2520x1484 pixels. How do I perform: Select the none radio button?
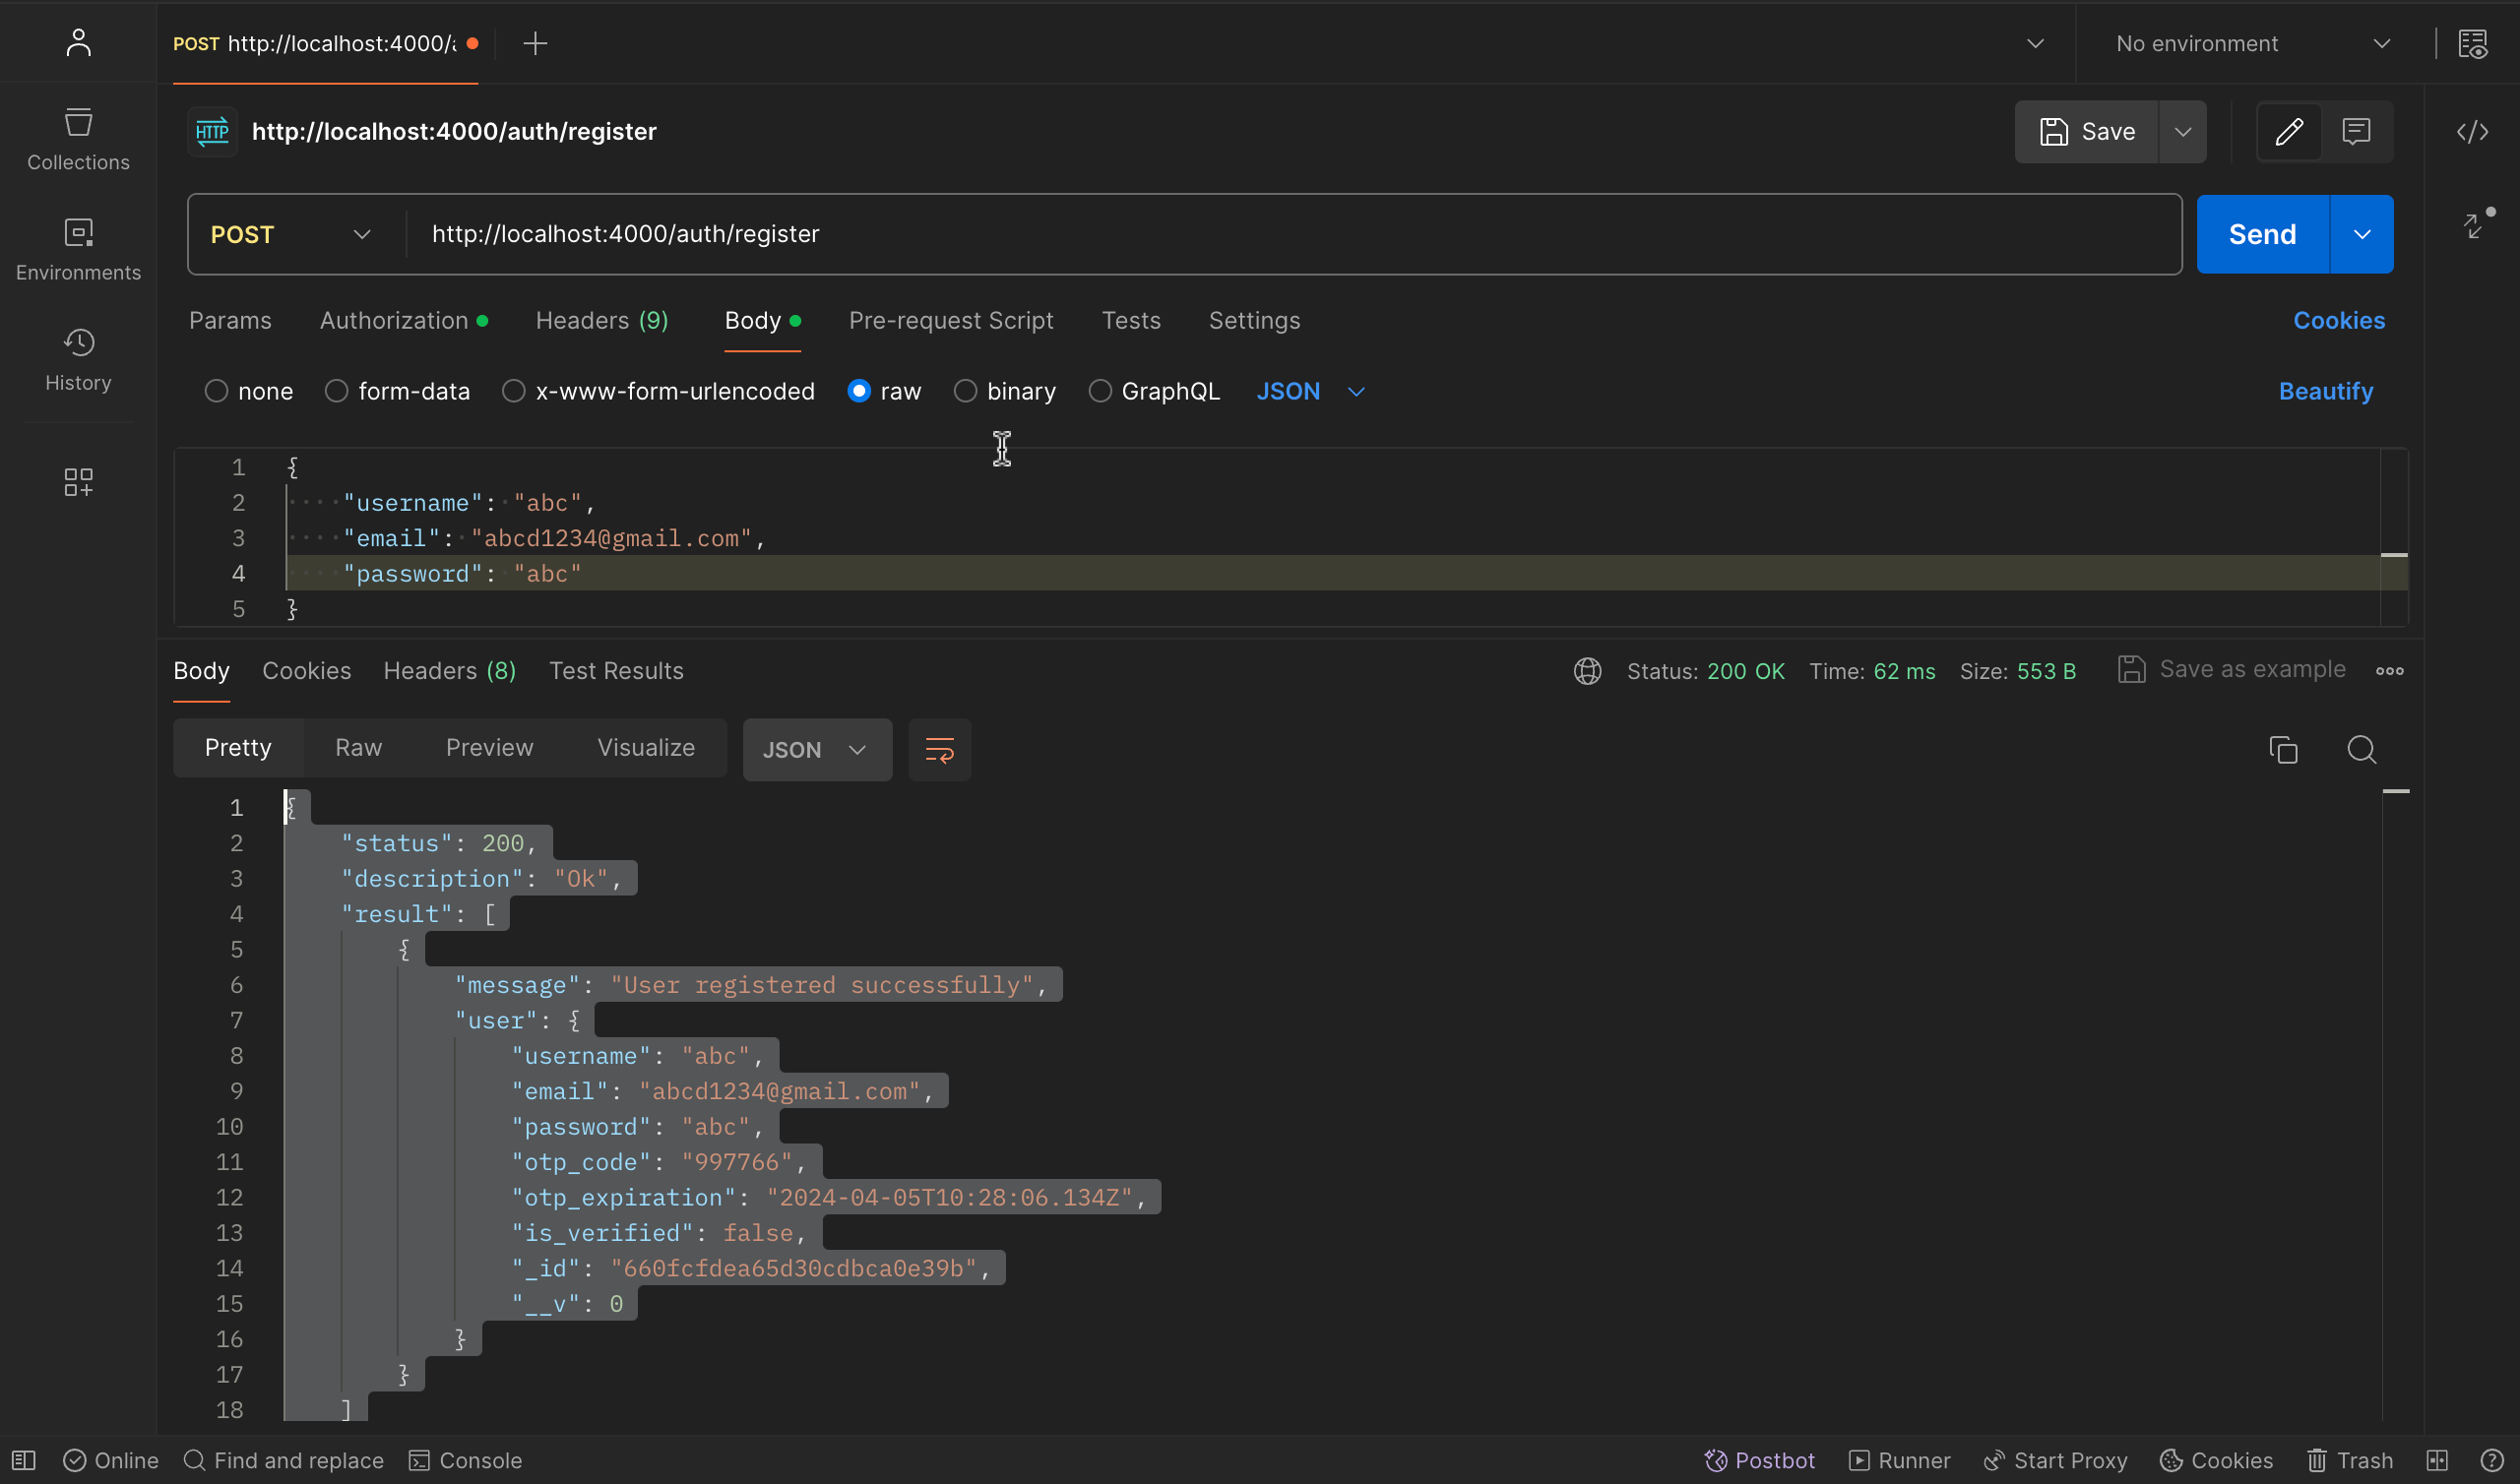tap(214, 391)
